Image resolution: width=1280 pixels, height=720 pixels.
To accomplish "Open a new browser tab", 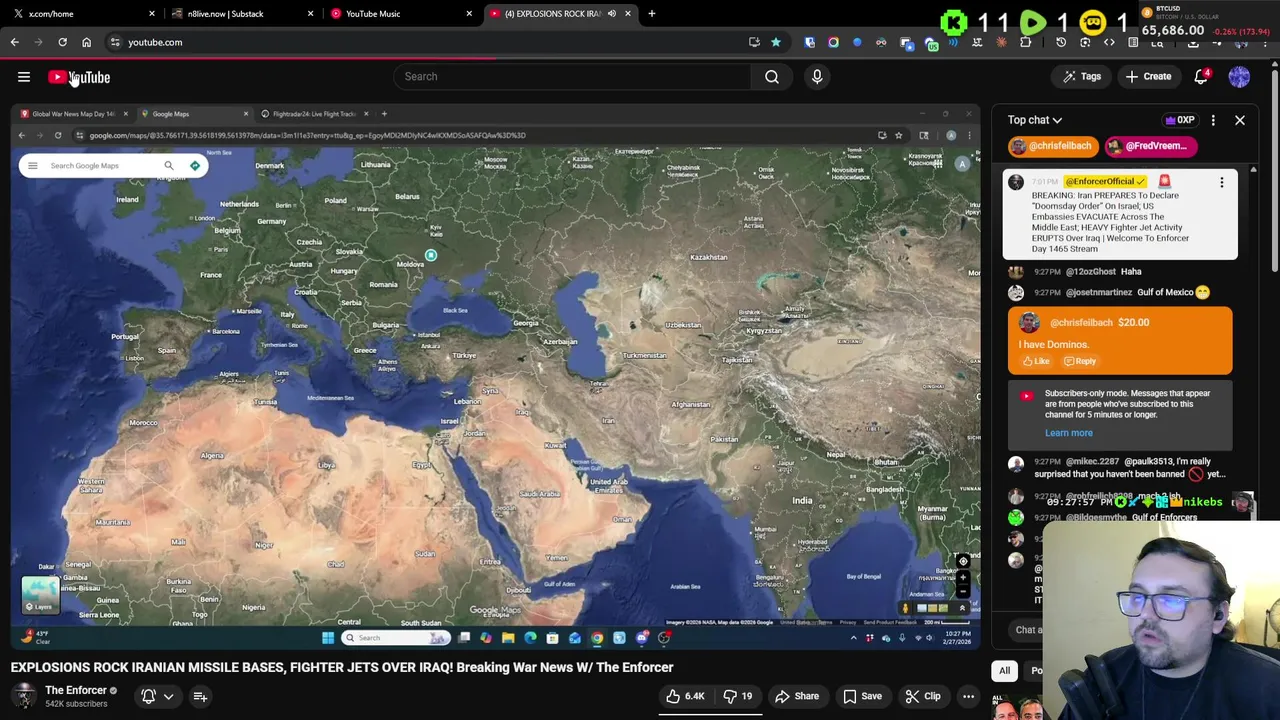I will click(651, 14).
